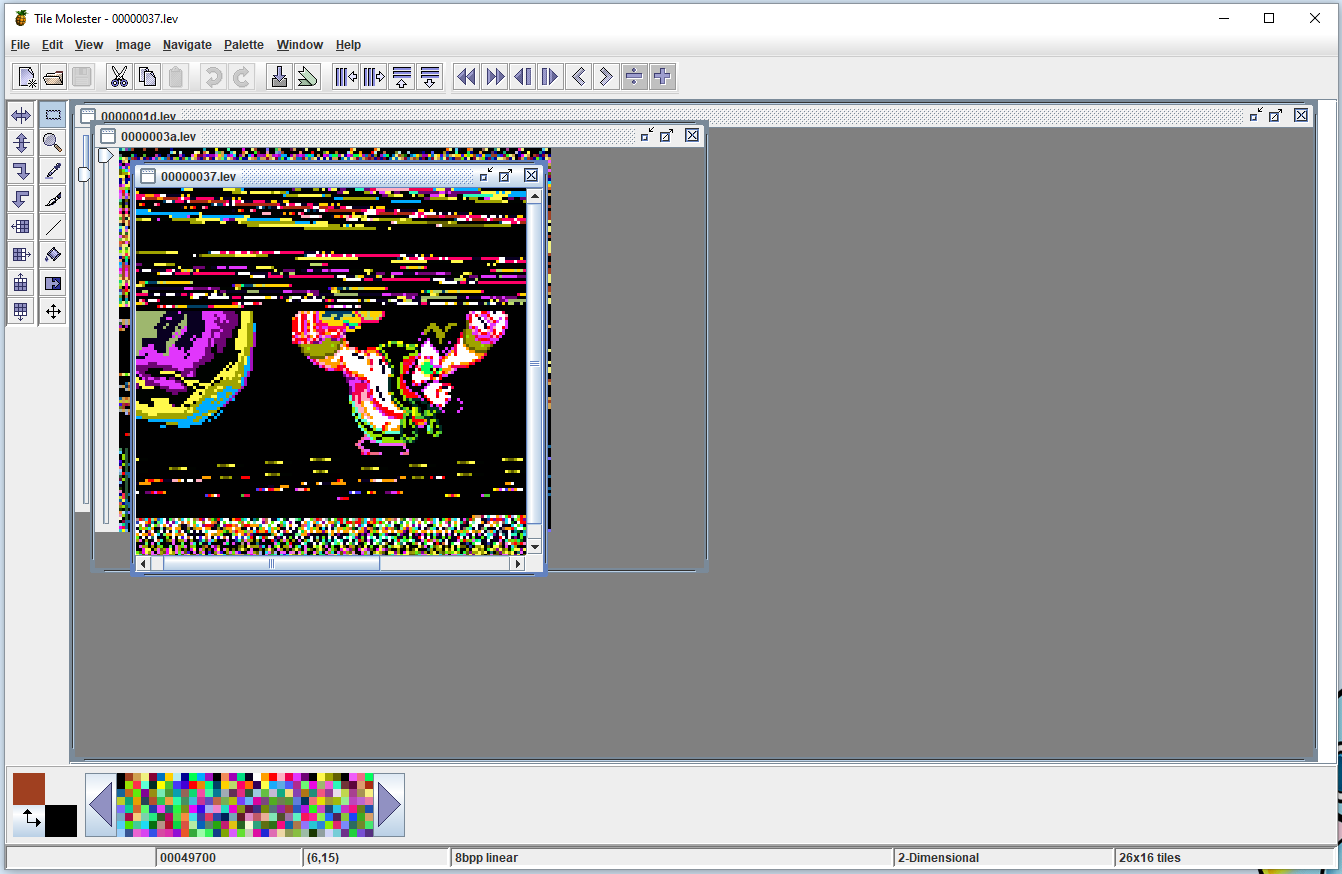Select the Brush tool
The width and height of the screenshot is (1342, 874).
click(53, 199)
